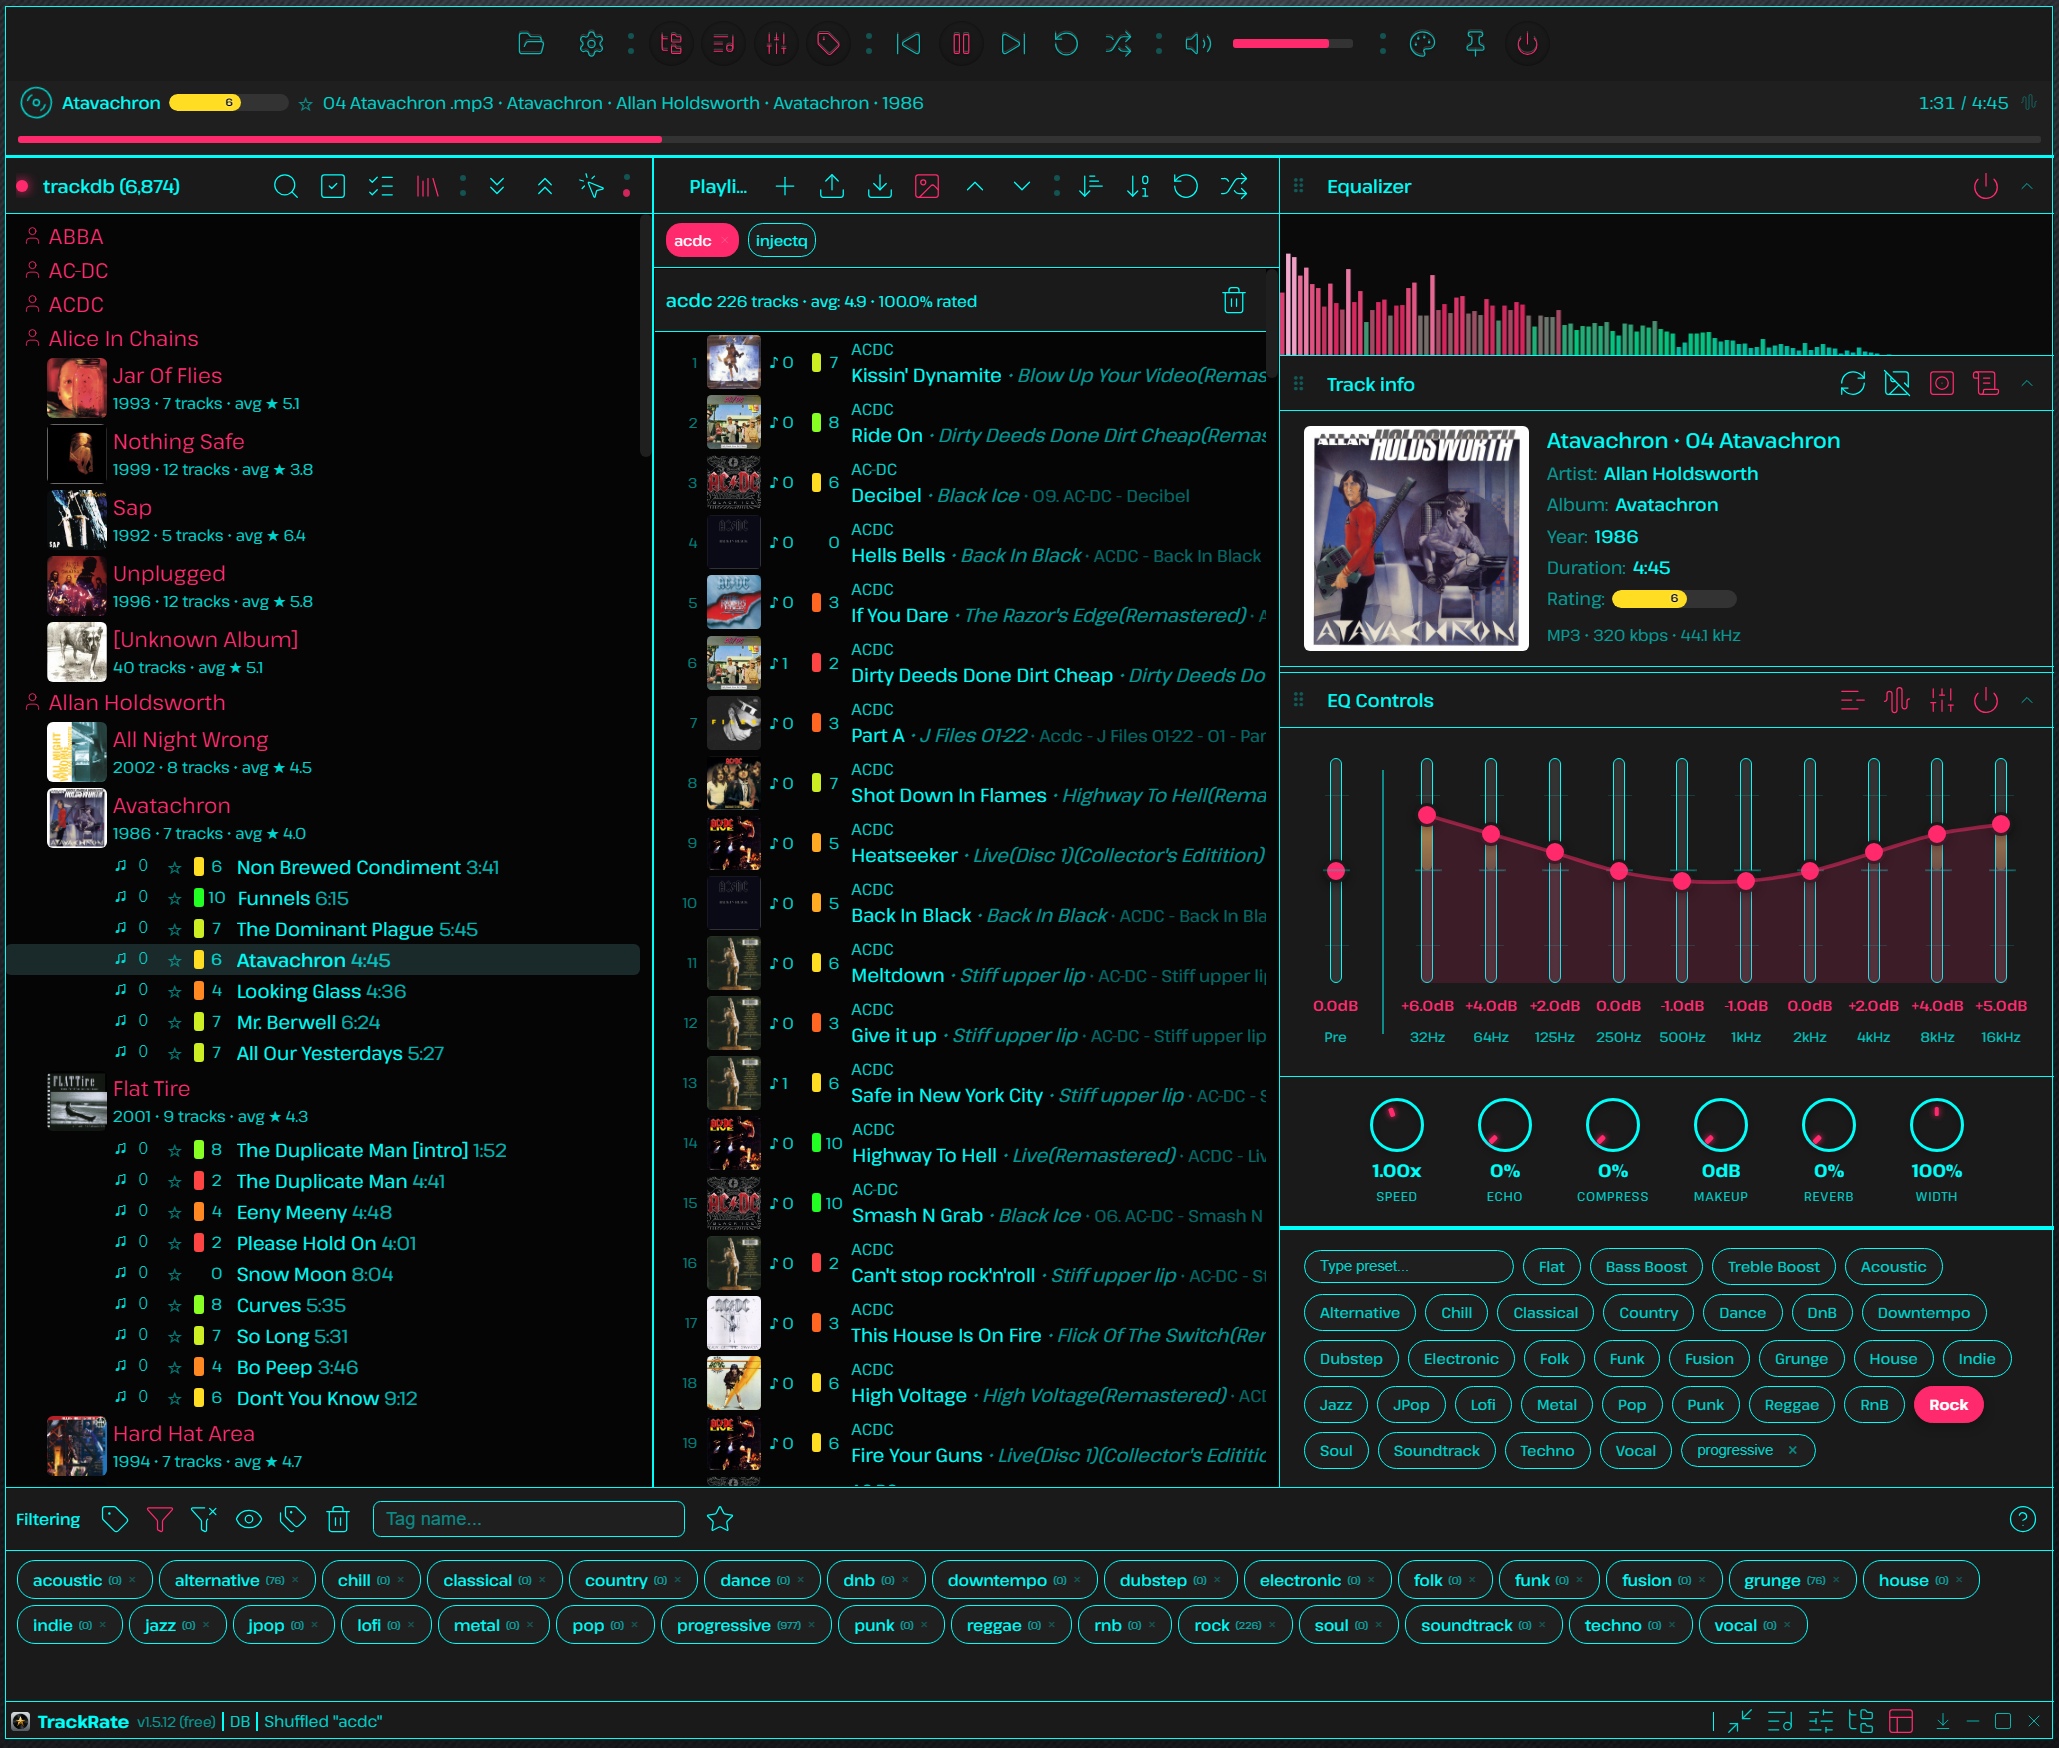Click the SPEED knob
Image resolution: width=2059 pixels, height=1748 pixels.
click(1396, 1125)
